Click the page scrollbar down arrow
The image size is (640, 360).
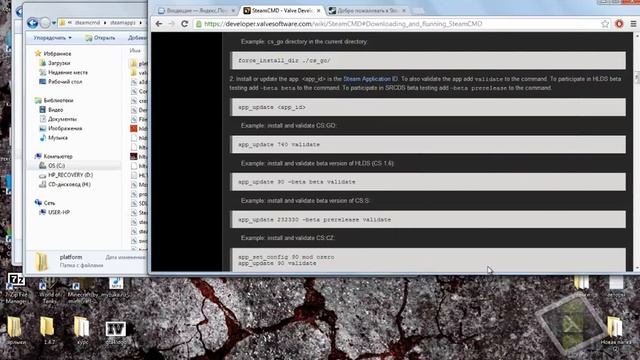click(x=637, y=268)
